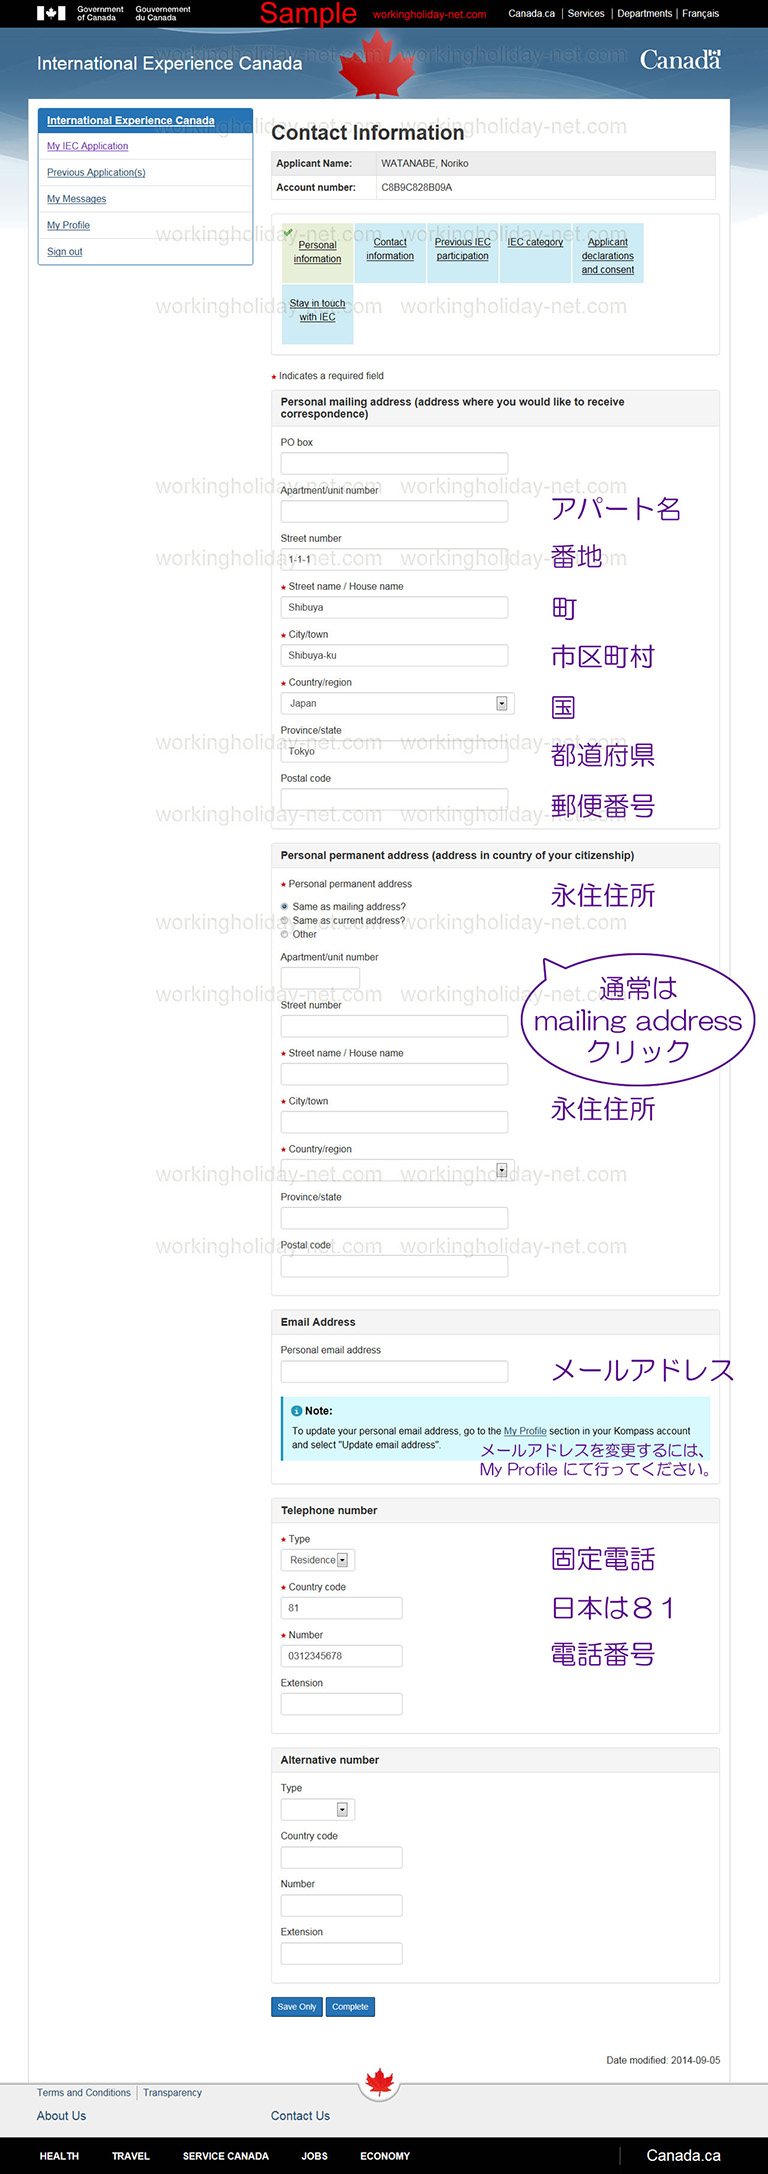768x2174 pixels.
Task: Click the Complete button
Action: [x=350, y=2007]
